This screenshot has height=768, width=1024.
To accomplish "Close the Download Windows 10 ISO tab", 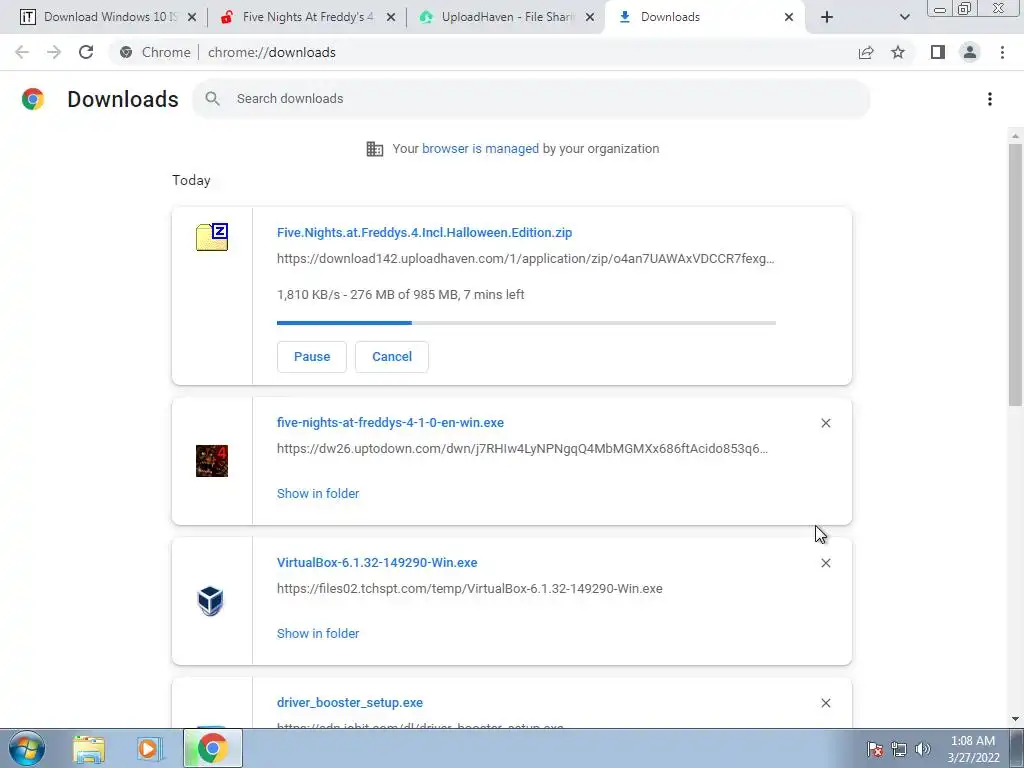I will click(192, 18).
